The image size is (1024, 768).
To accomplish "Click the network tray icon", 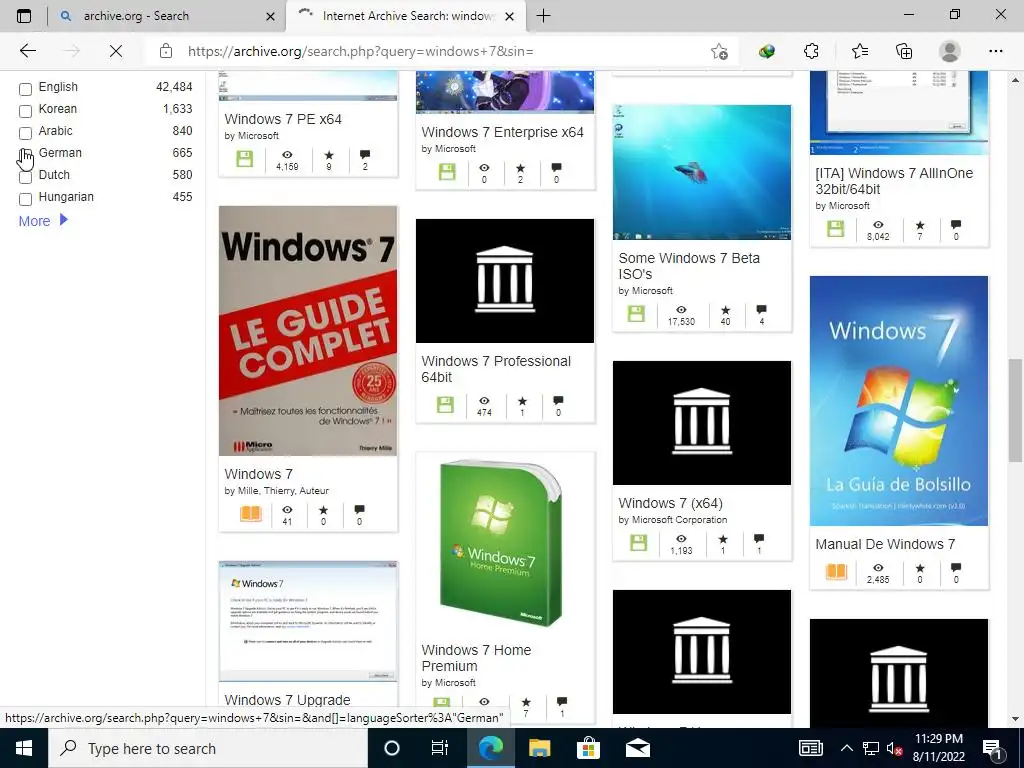I will click(871, 748).
